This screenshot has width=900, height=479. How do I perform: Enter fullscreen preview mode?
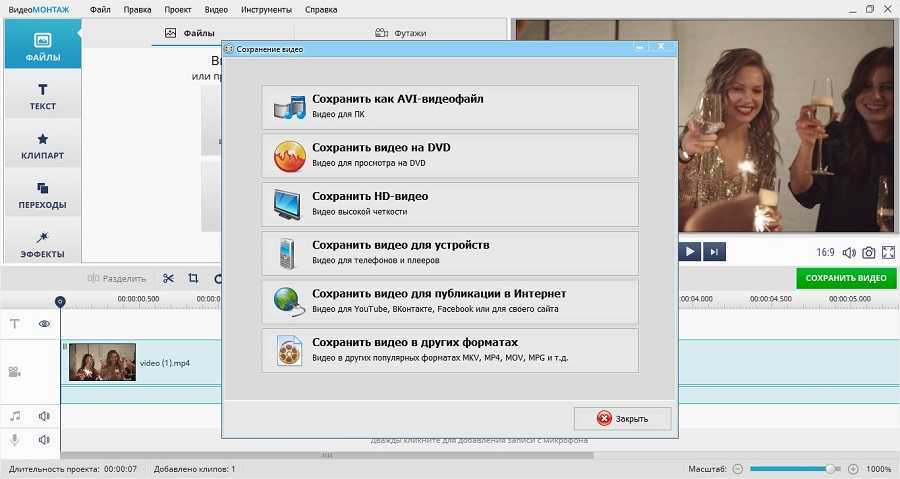tap(888, 253)
